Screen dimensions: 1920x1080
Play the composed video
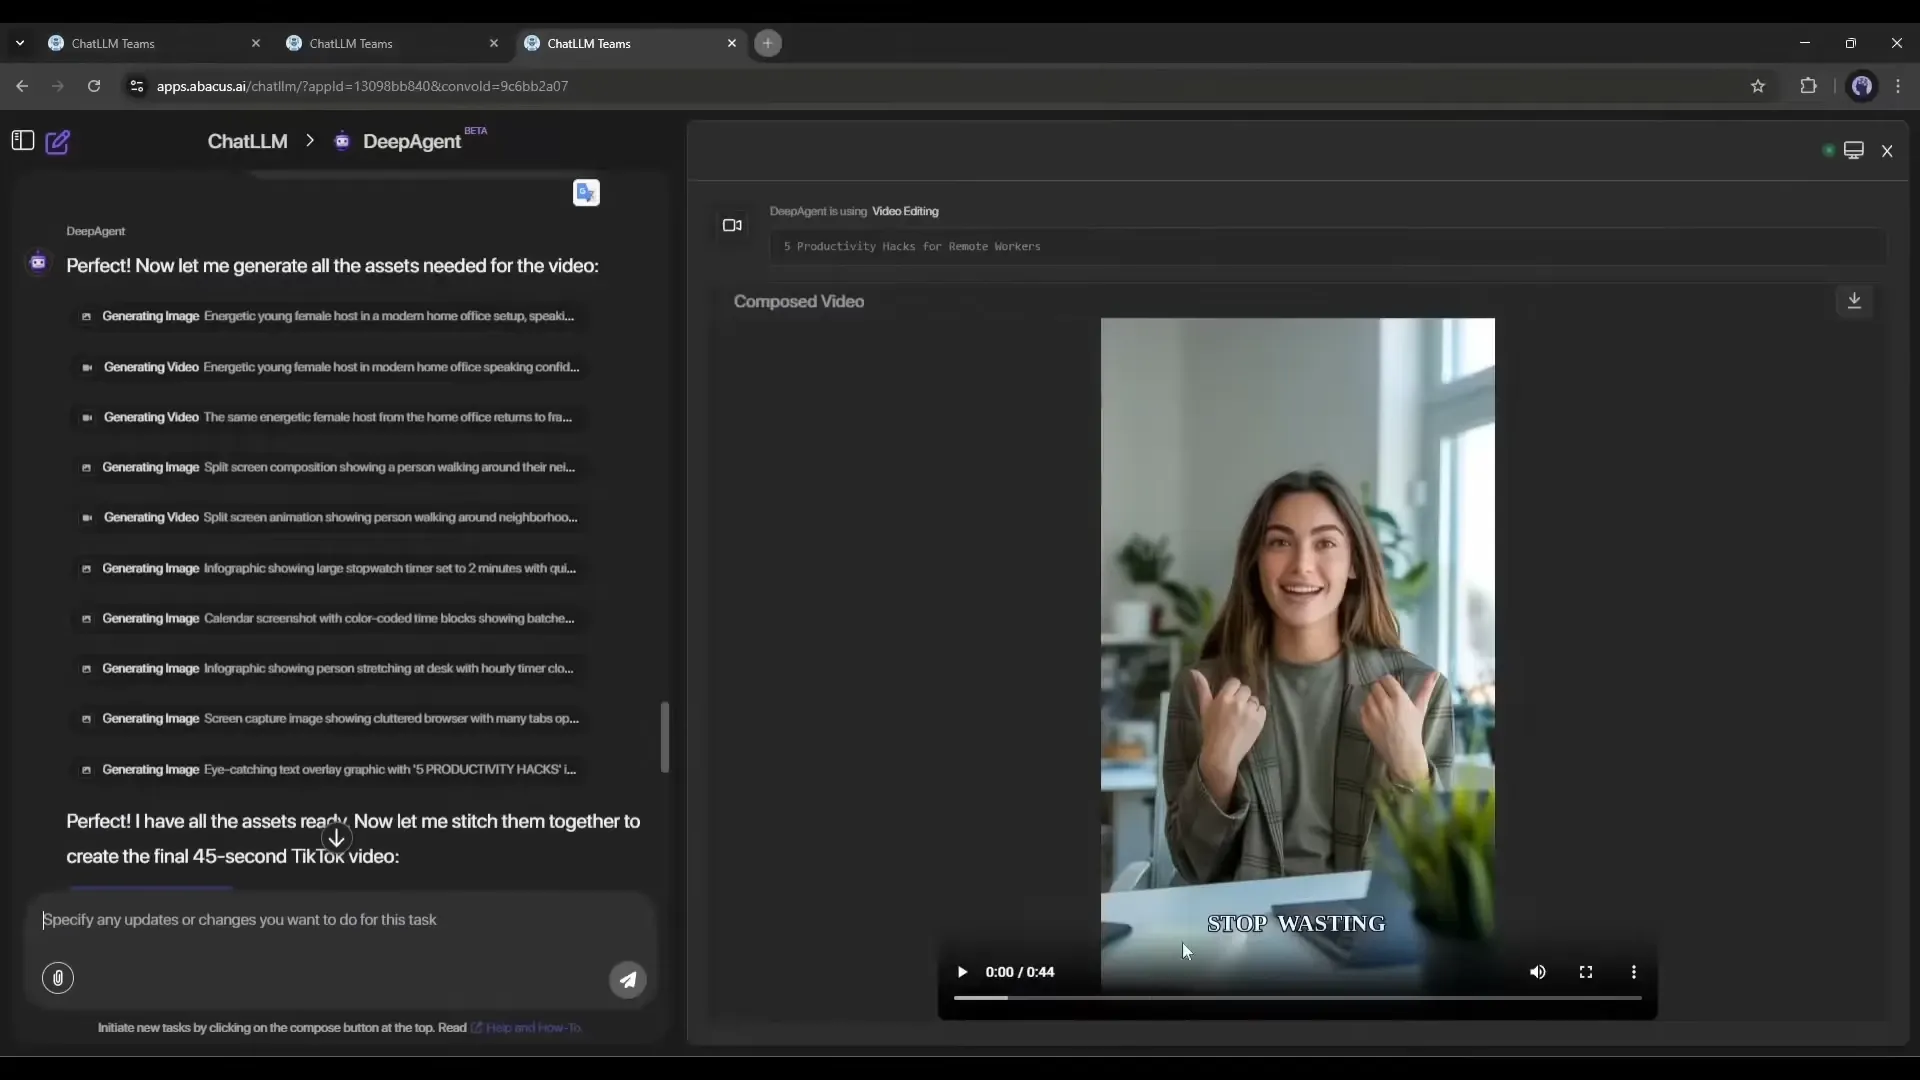(x=962, y=972)
